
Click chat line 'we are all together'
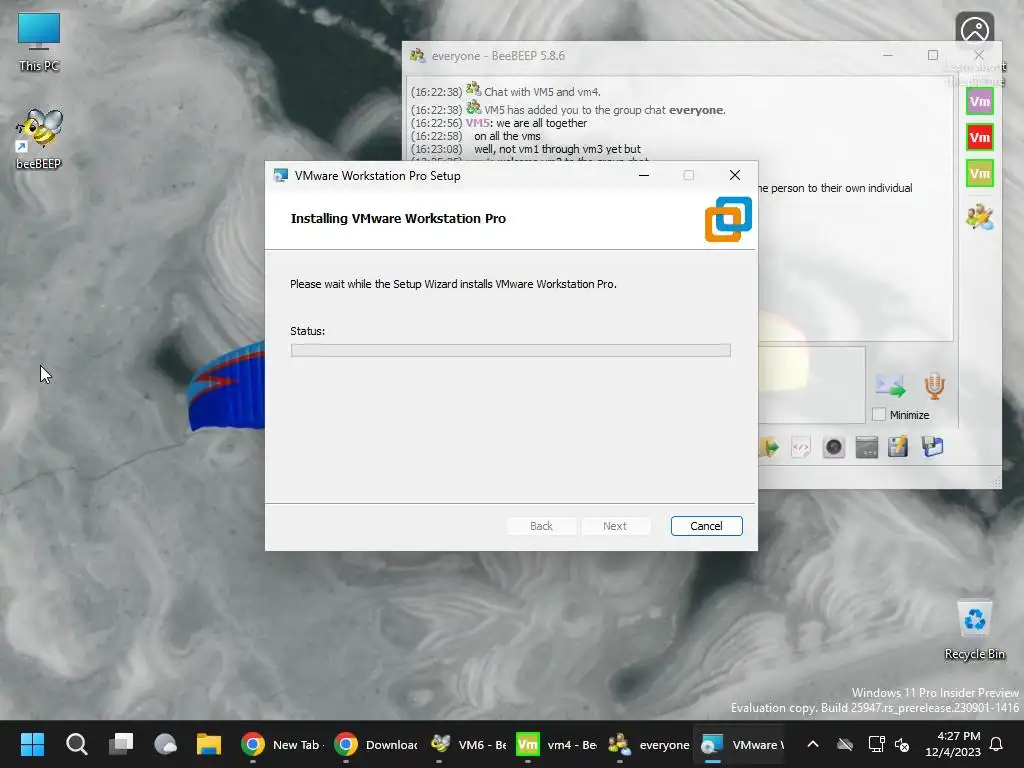coord(541,123)
